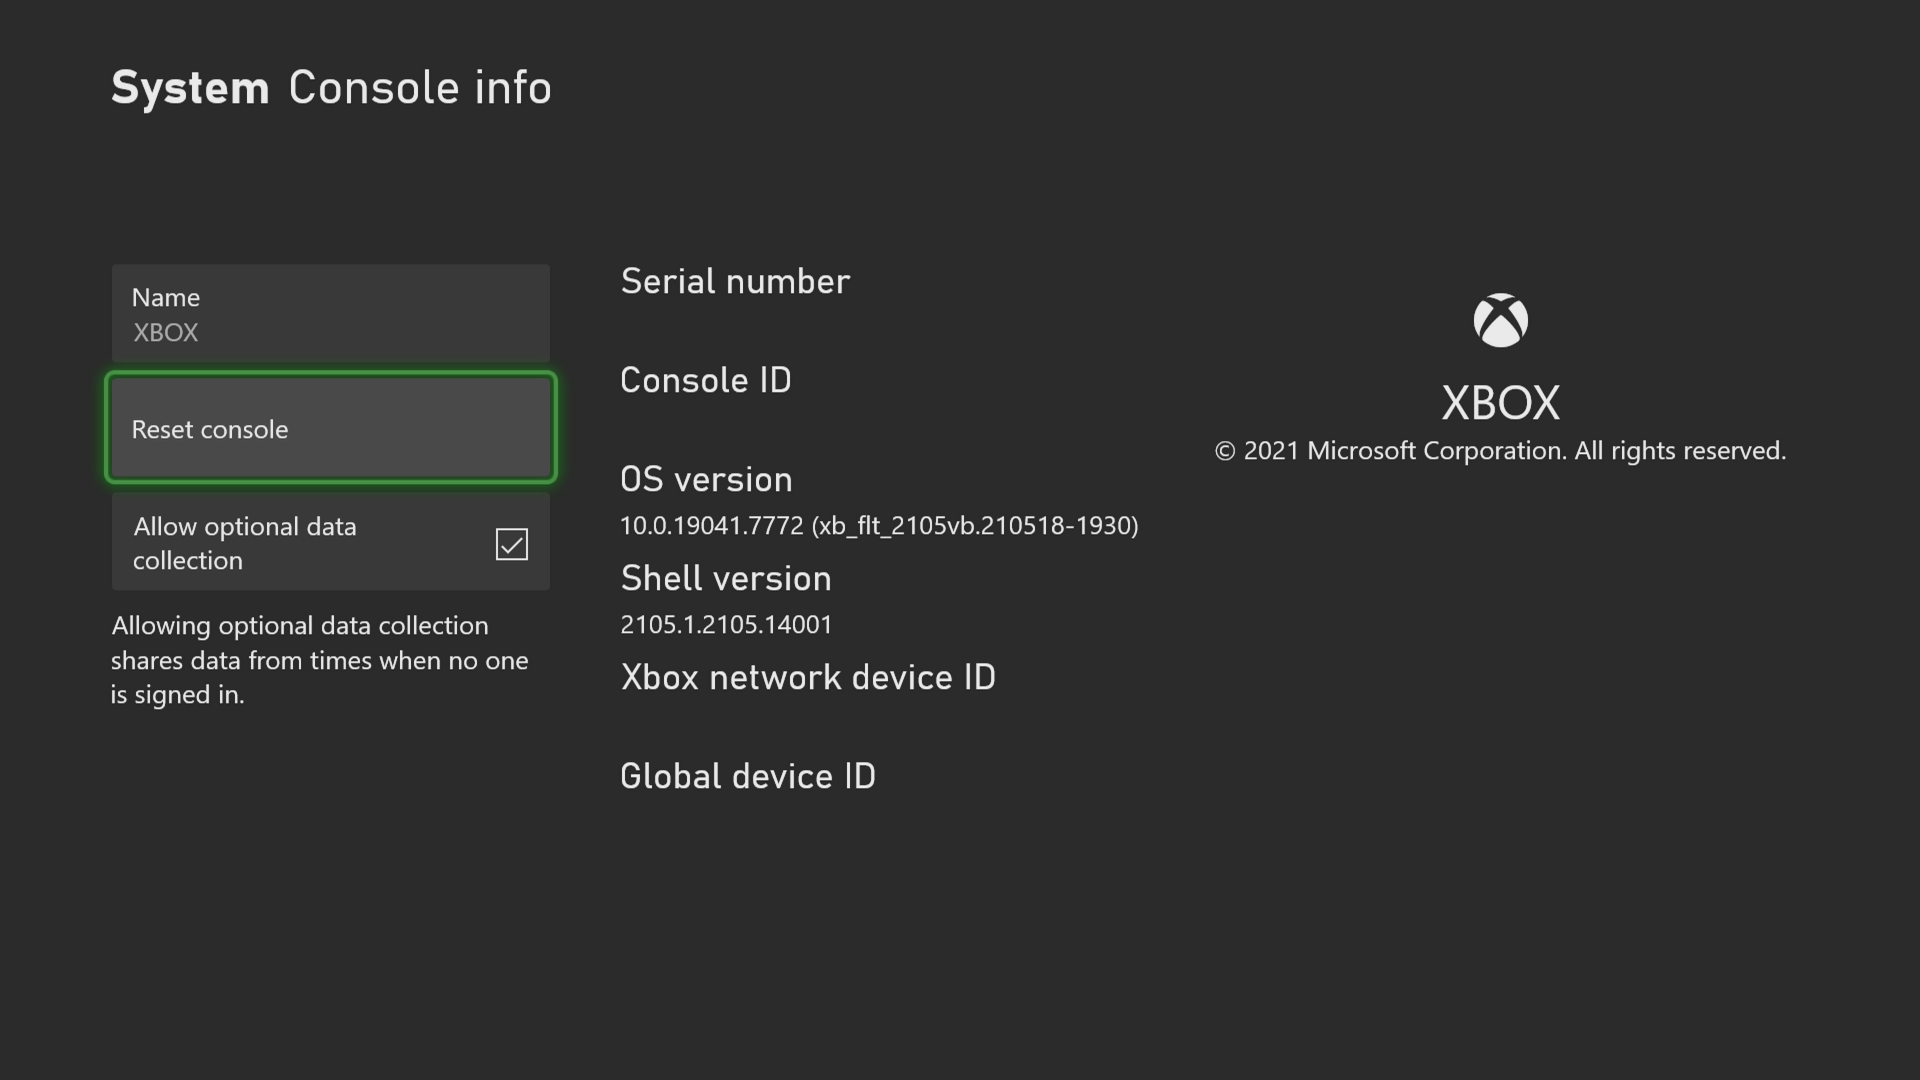Select the Global device ID label
This screenshot has width=1920, height=1080.
pyautogui.click(x=748, y=775)
